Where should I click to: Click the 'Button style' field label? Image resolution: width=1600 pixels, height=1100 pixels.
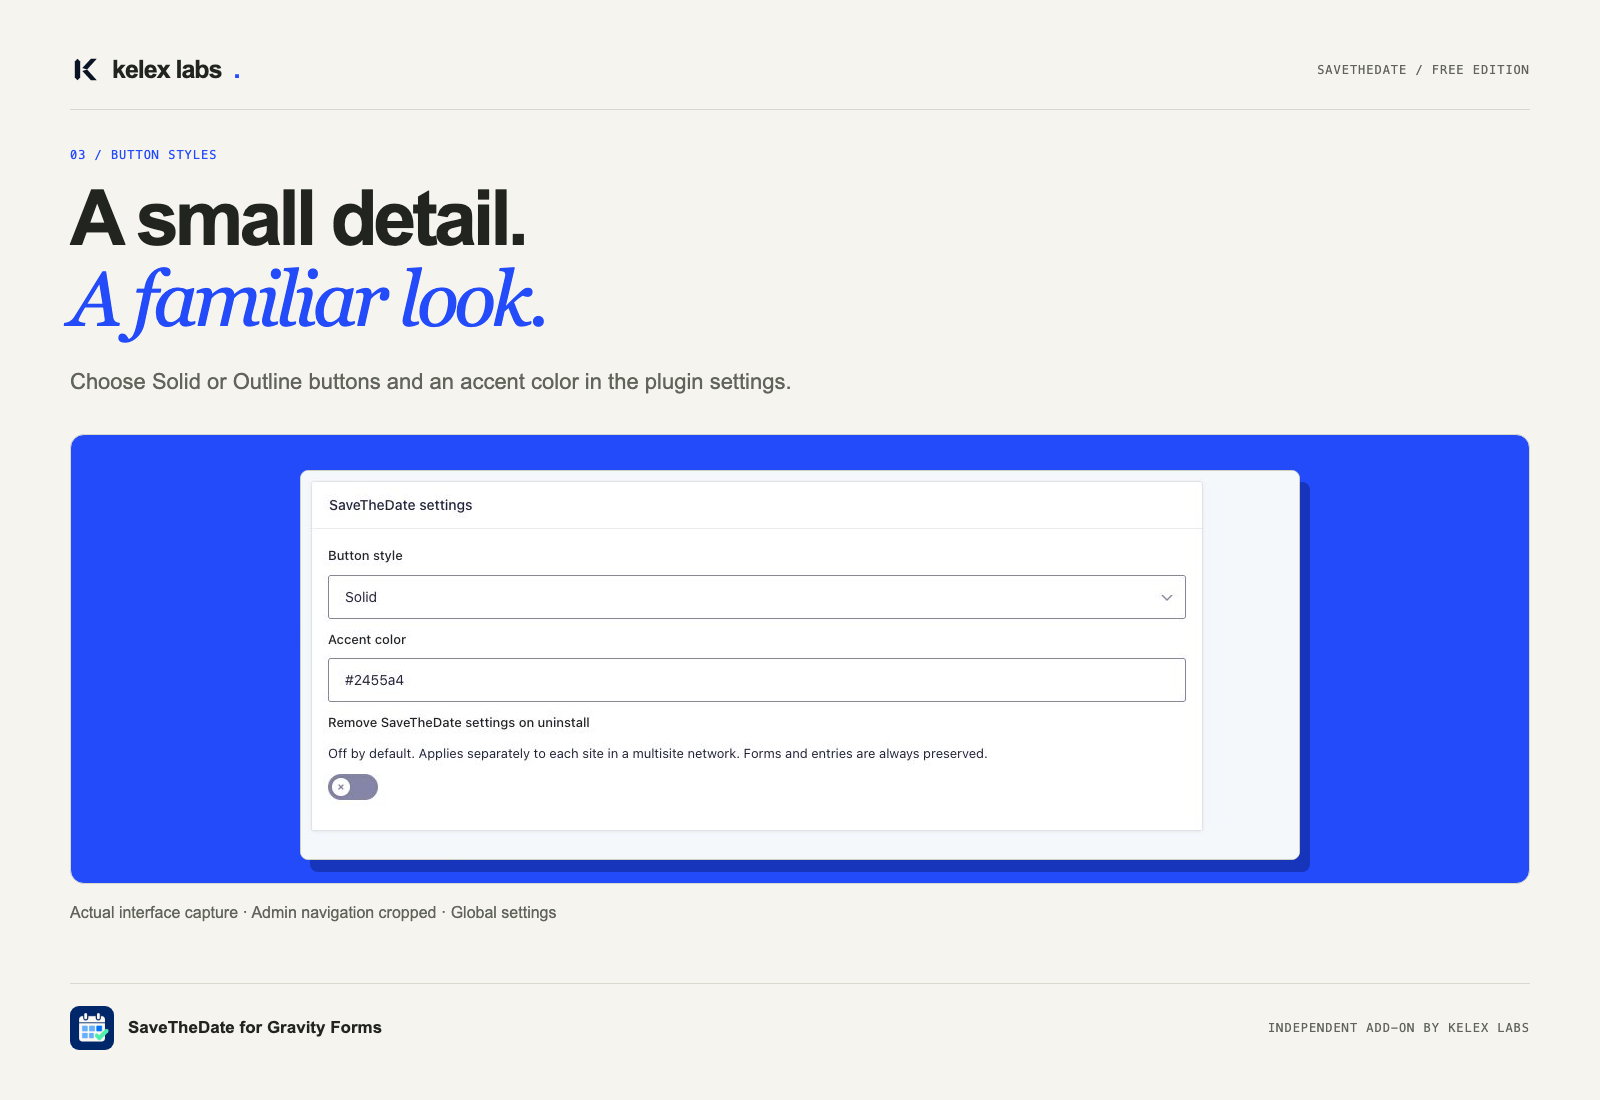click(365, 556)
